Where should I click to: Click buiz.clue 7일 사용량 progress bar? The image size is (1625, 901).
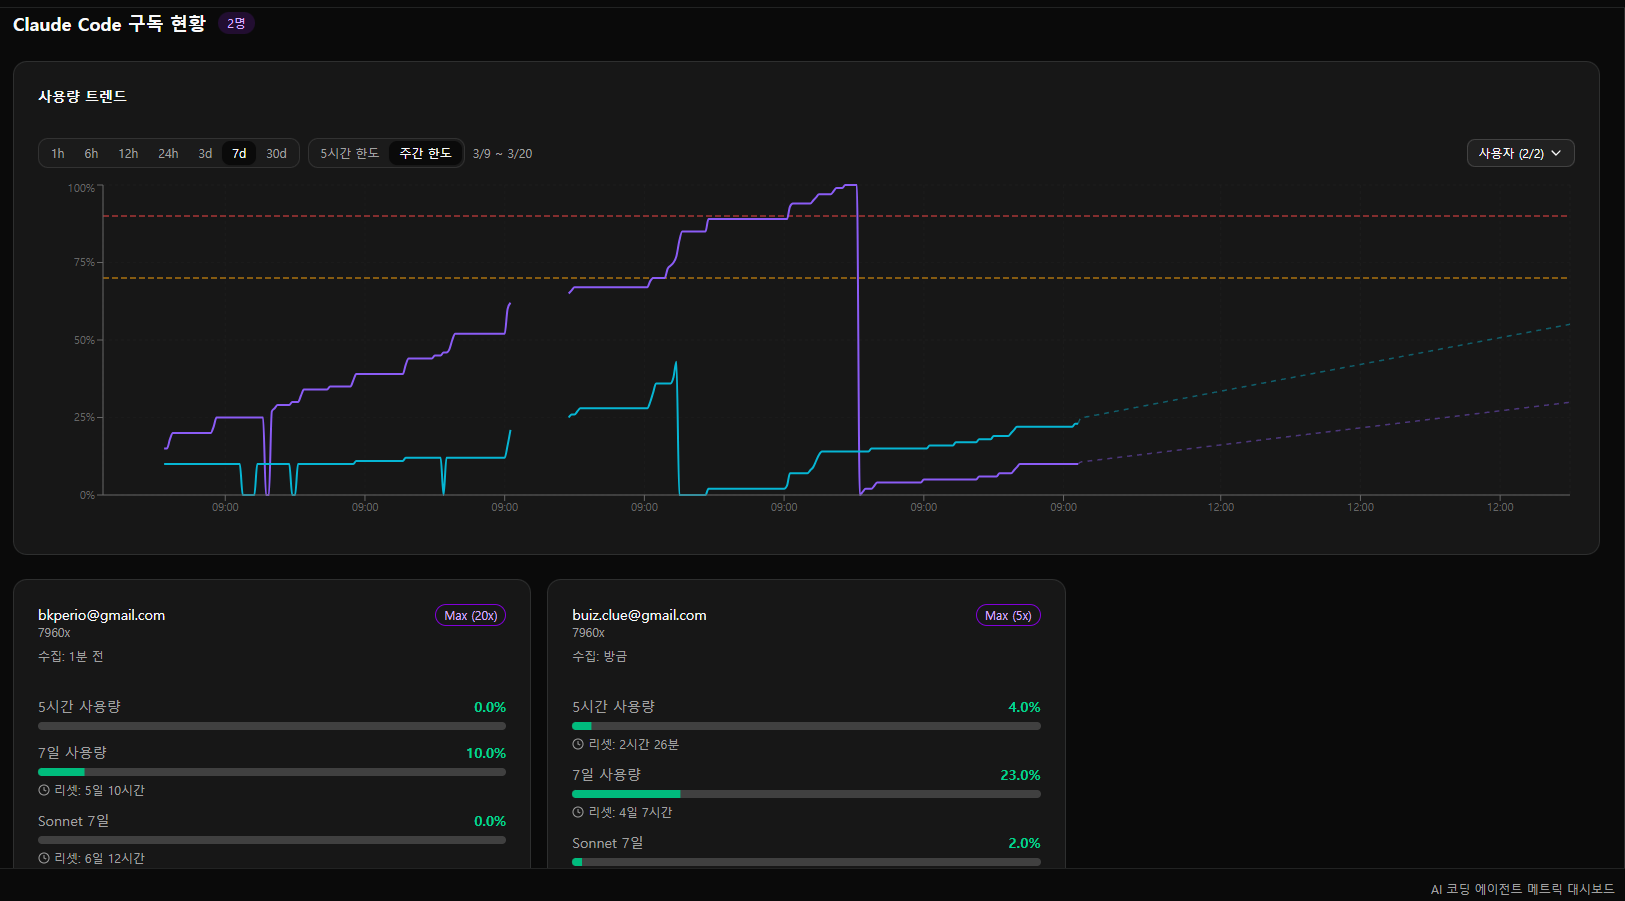(x=806, y=794)
